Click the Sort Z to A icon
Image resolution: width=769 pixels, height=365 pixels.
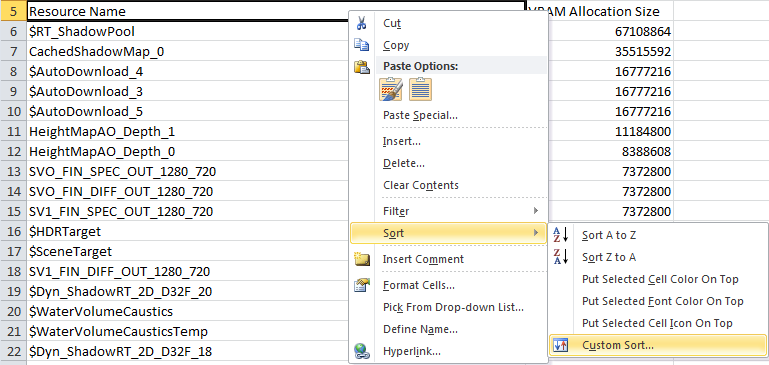[x=561, y=257]
